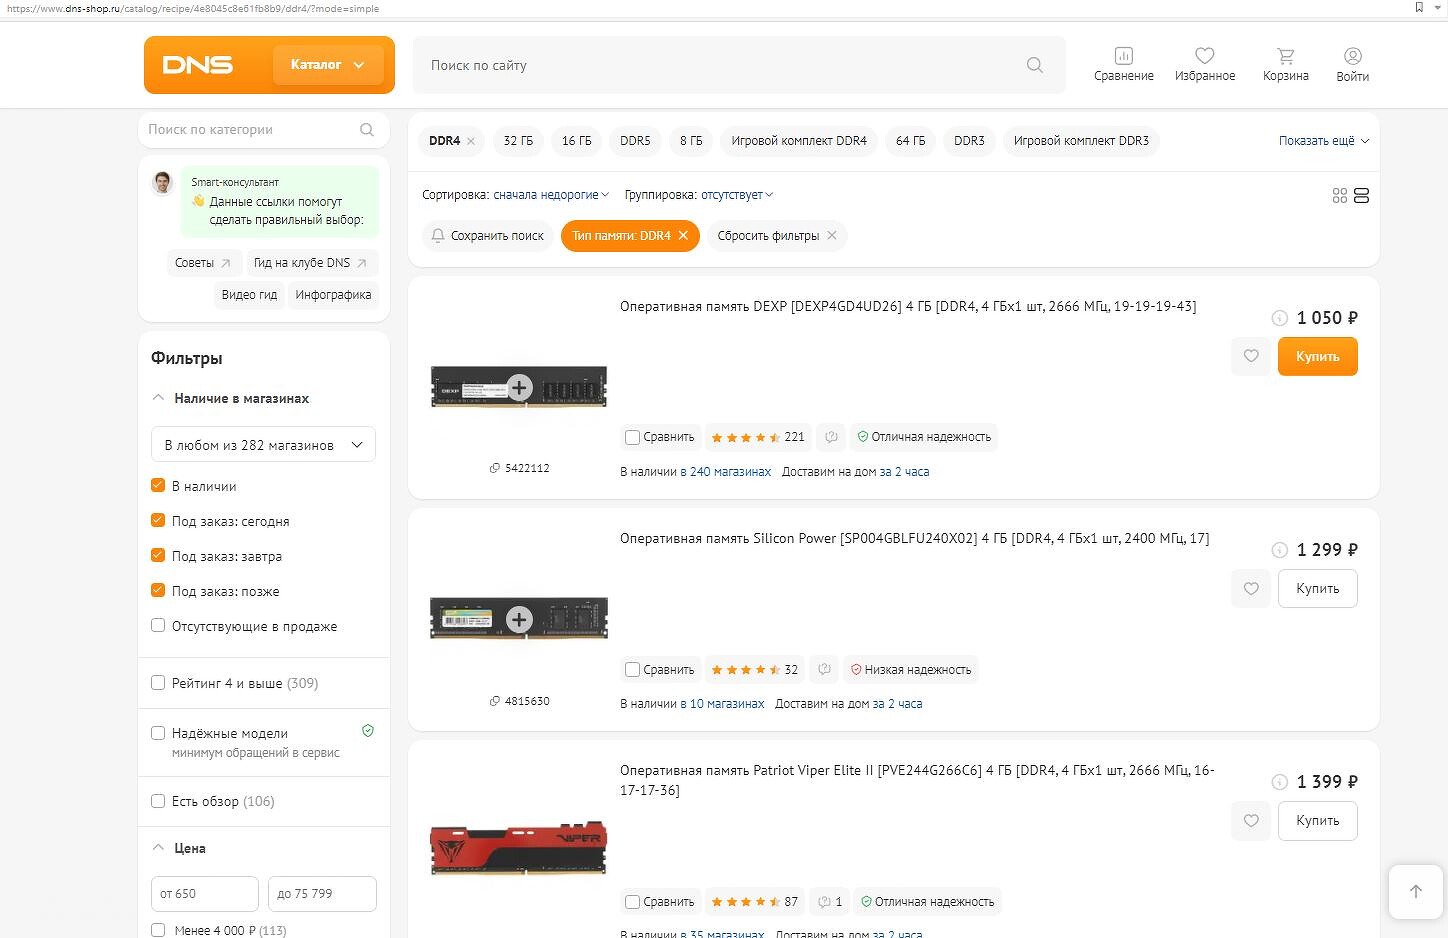The image size is (1448, 938).
Task: Click category search magnifier icon
Action: [367, 130]
